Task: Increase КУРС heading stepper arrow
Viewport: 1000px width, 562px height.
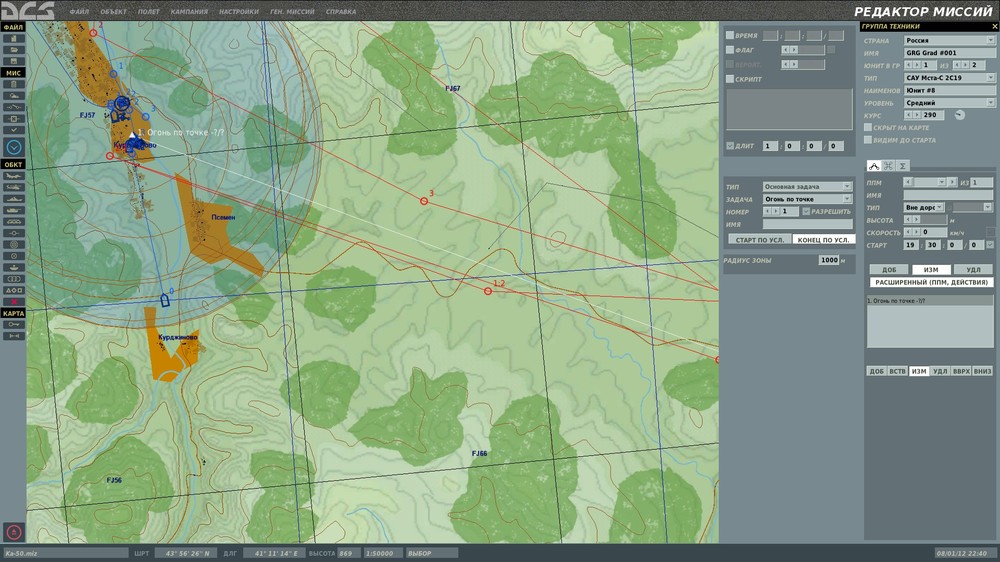Action: 916,115
